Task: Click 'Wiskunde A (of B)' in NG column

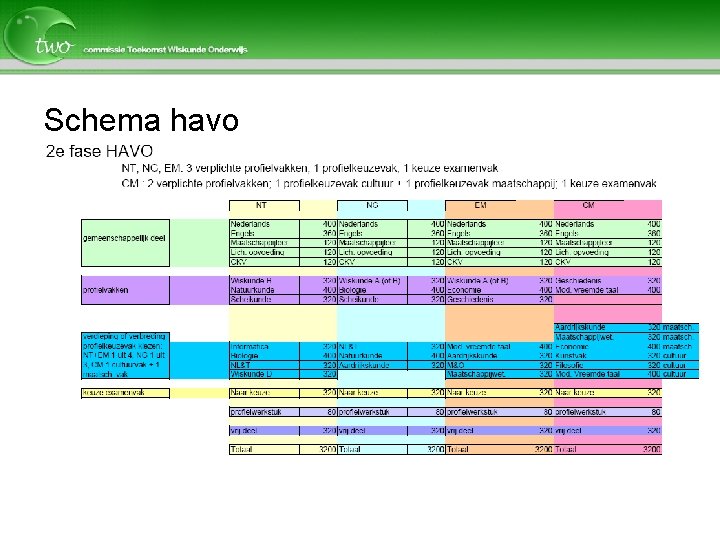Action: 370,281
